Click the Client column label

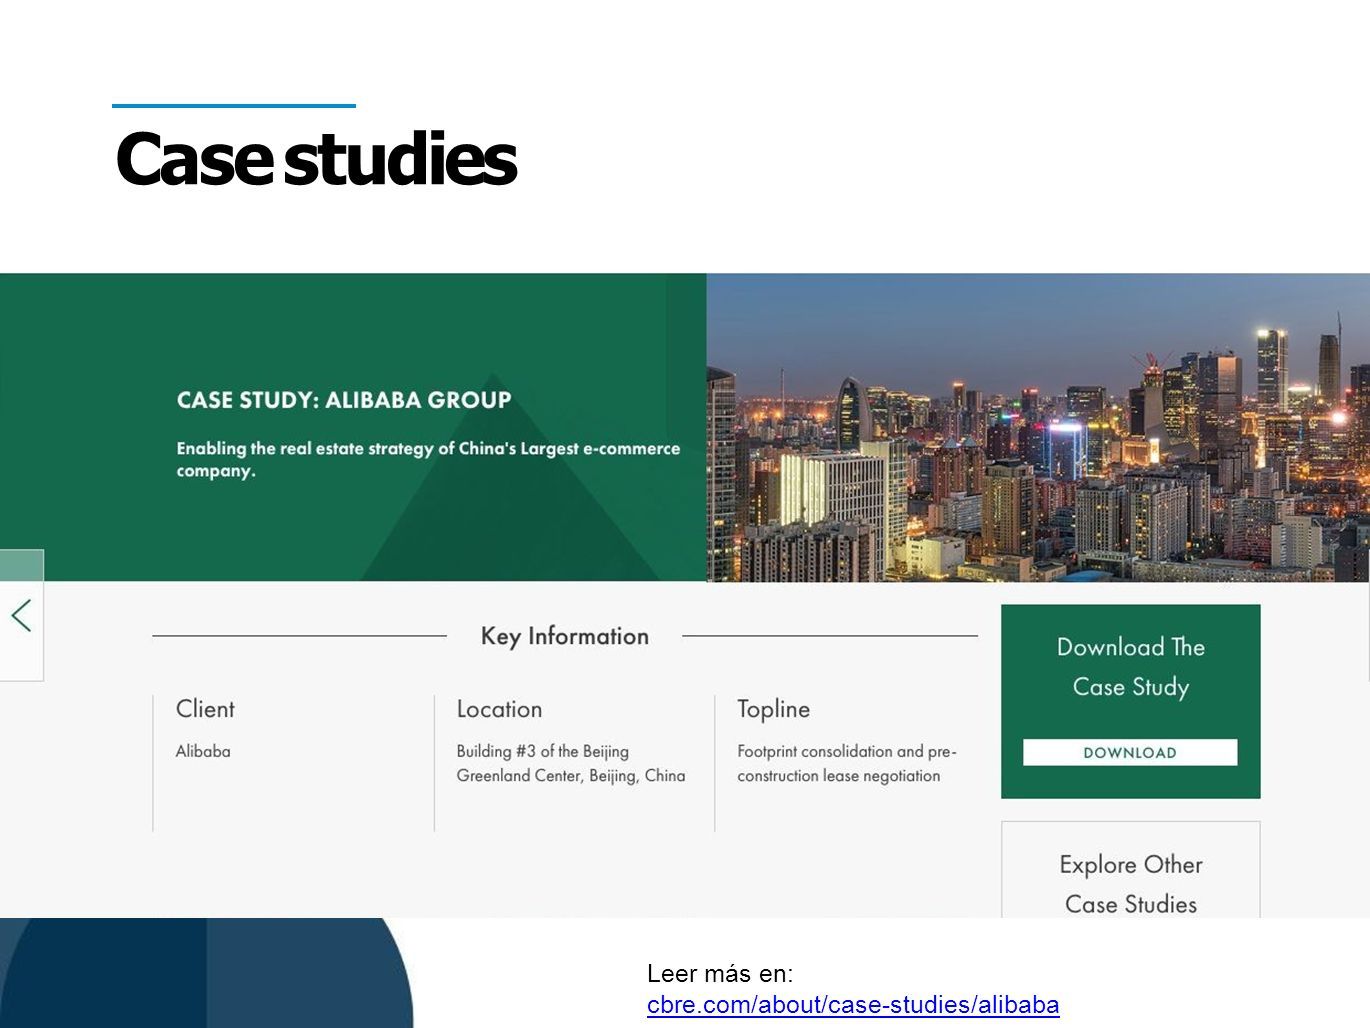pyautogui.click(x=205, y=709)
